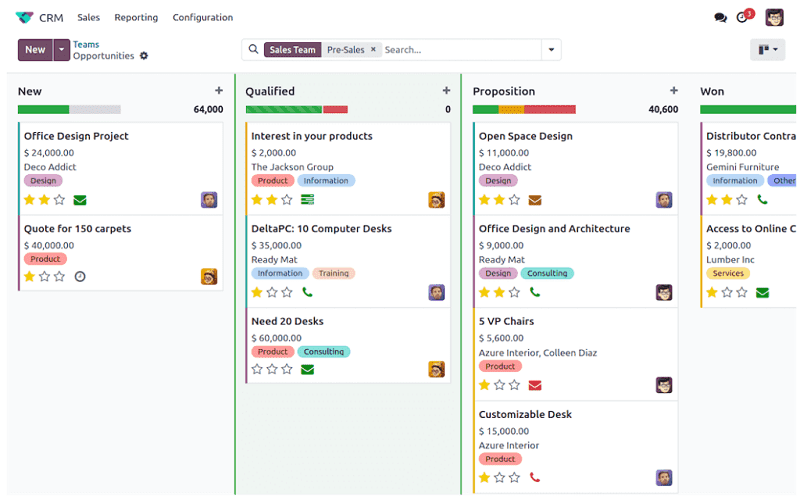The height and width of the screenshot is (500, 800).
Task: Click Azure Interior, Colleen Diaz customer text
Action: pos(538,353)
